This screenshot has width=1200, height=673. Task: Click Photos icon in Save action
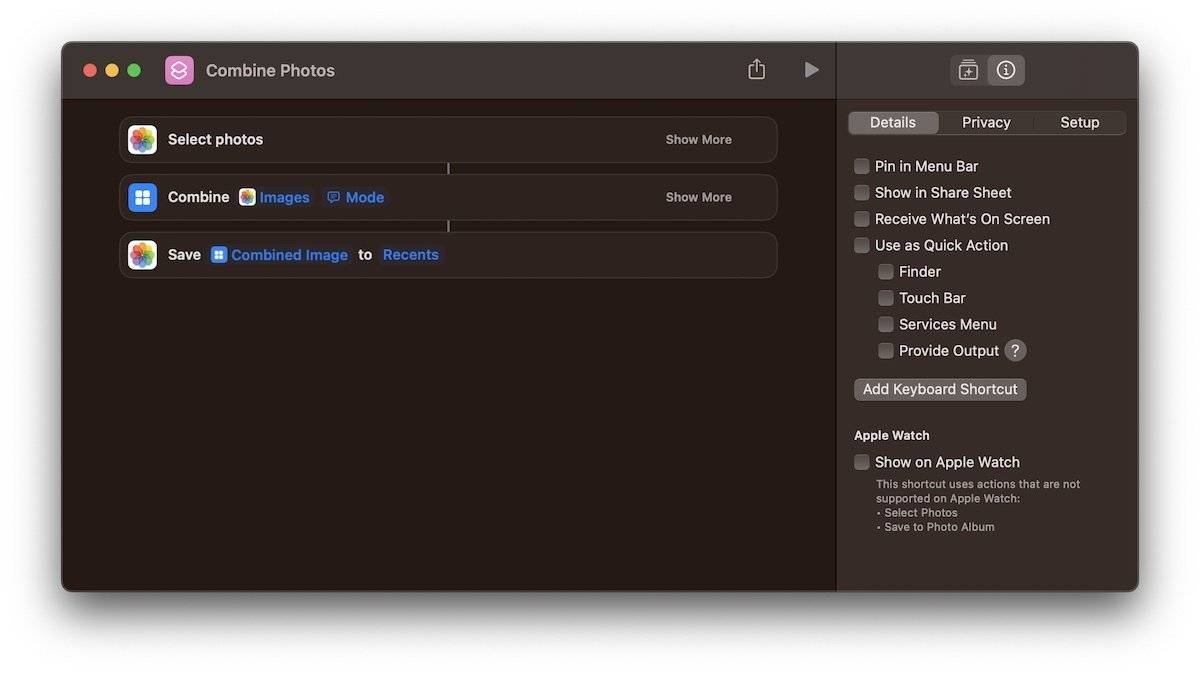coord(143,255)
